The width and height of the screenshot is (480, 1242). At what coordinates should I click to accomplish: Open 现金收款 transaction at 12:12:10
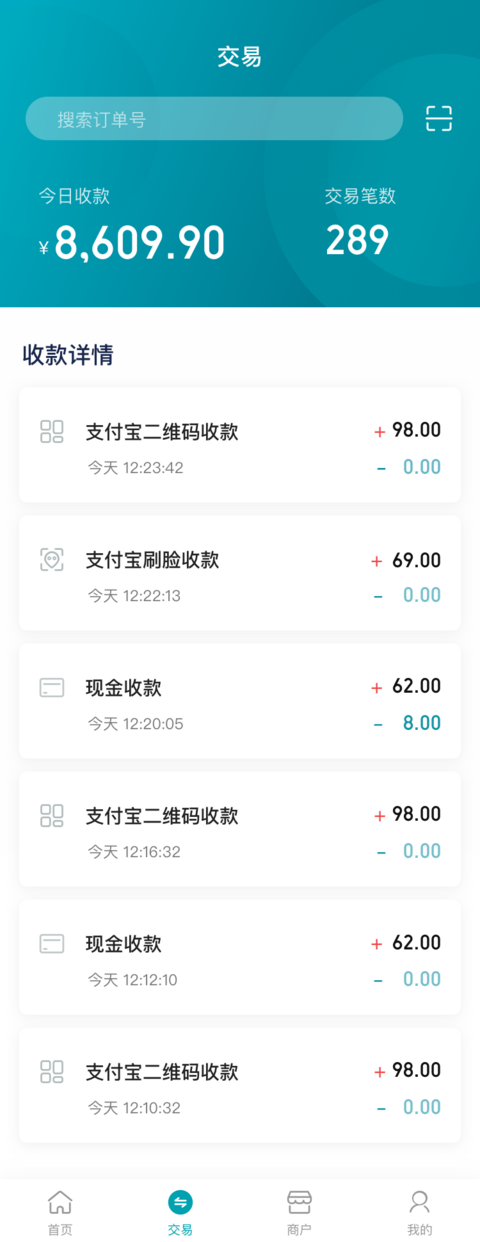(240, 957)
